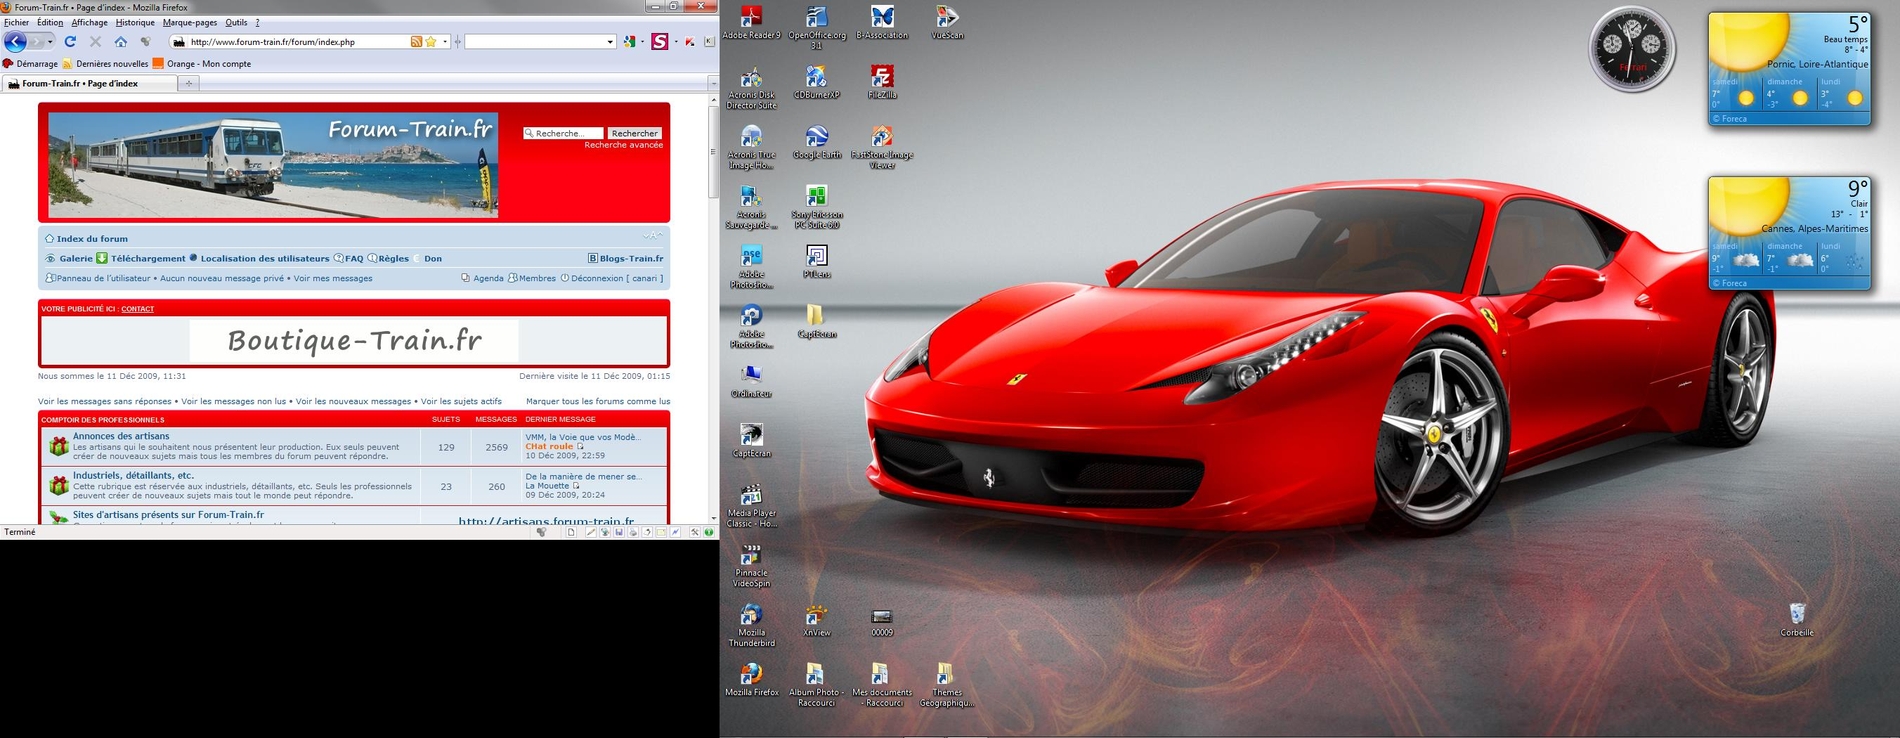
Task: Open a new tab with plus button
Action: (x=188, y=84)
